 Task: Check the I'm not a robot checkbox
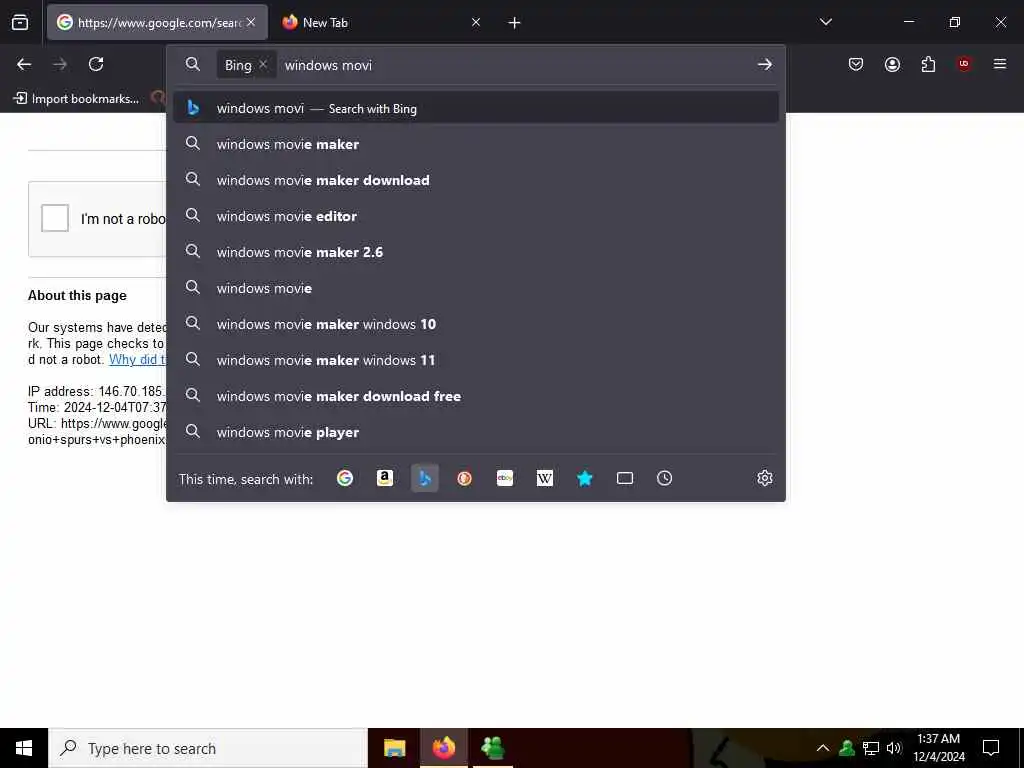coord(55,218)
